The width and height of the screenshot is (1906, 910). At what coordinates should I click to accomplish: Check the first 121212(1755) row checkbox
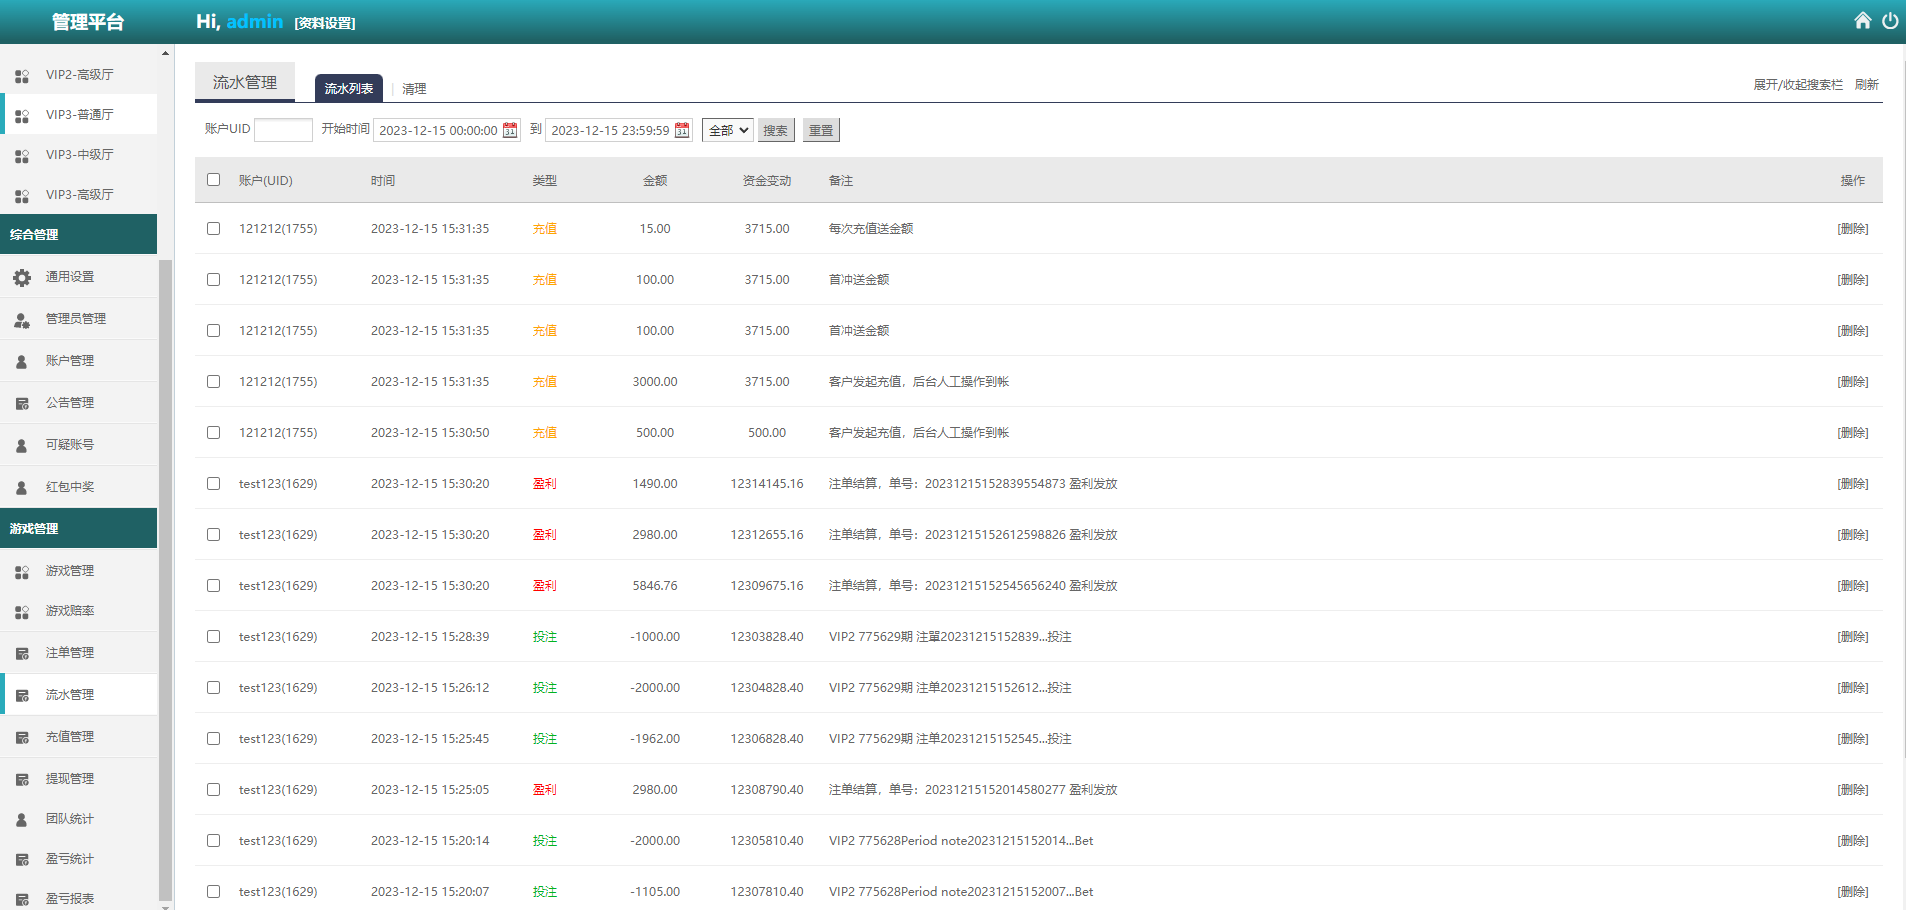[x=213, y=228]
